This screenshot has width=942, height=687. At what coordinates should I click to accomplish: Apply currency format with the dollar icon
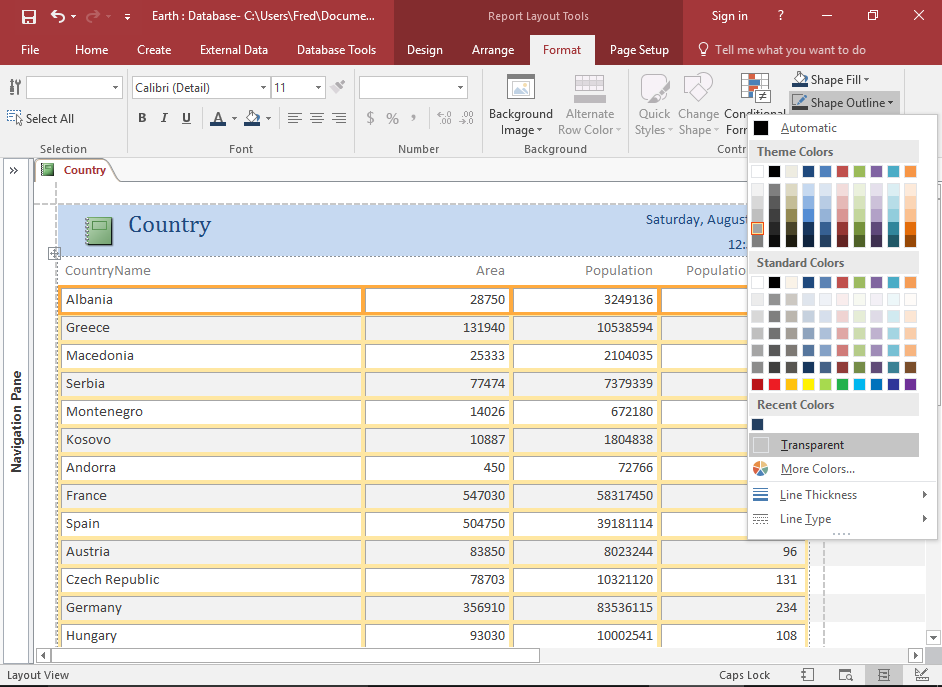pos(369,117)
